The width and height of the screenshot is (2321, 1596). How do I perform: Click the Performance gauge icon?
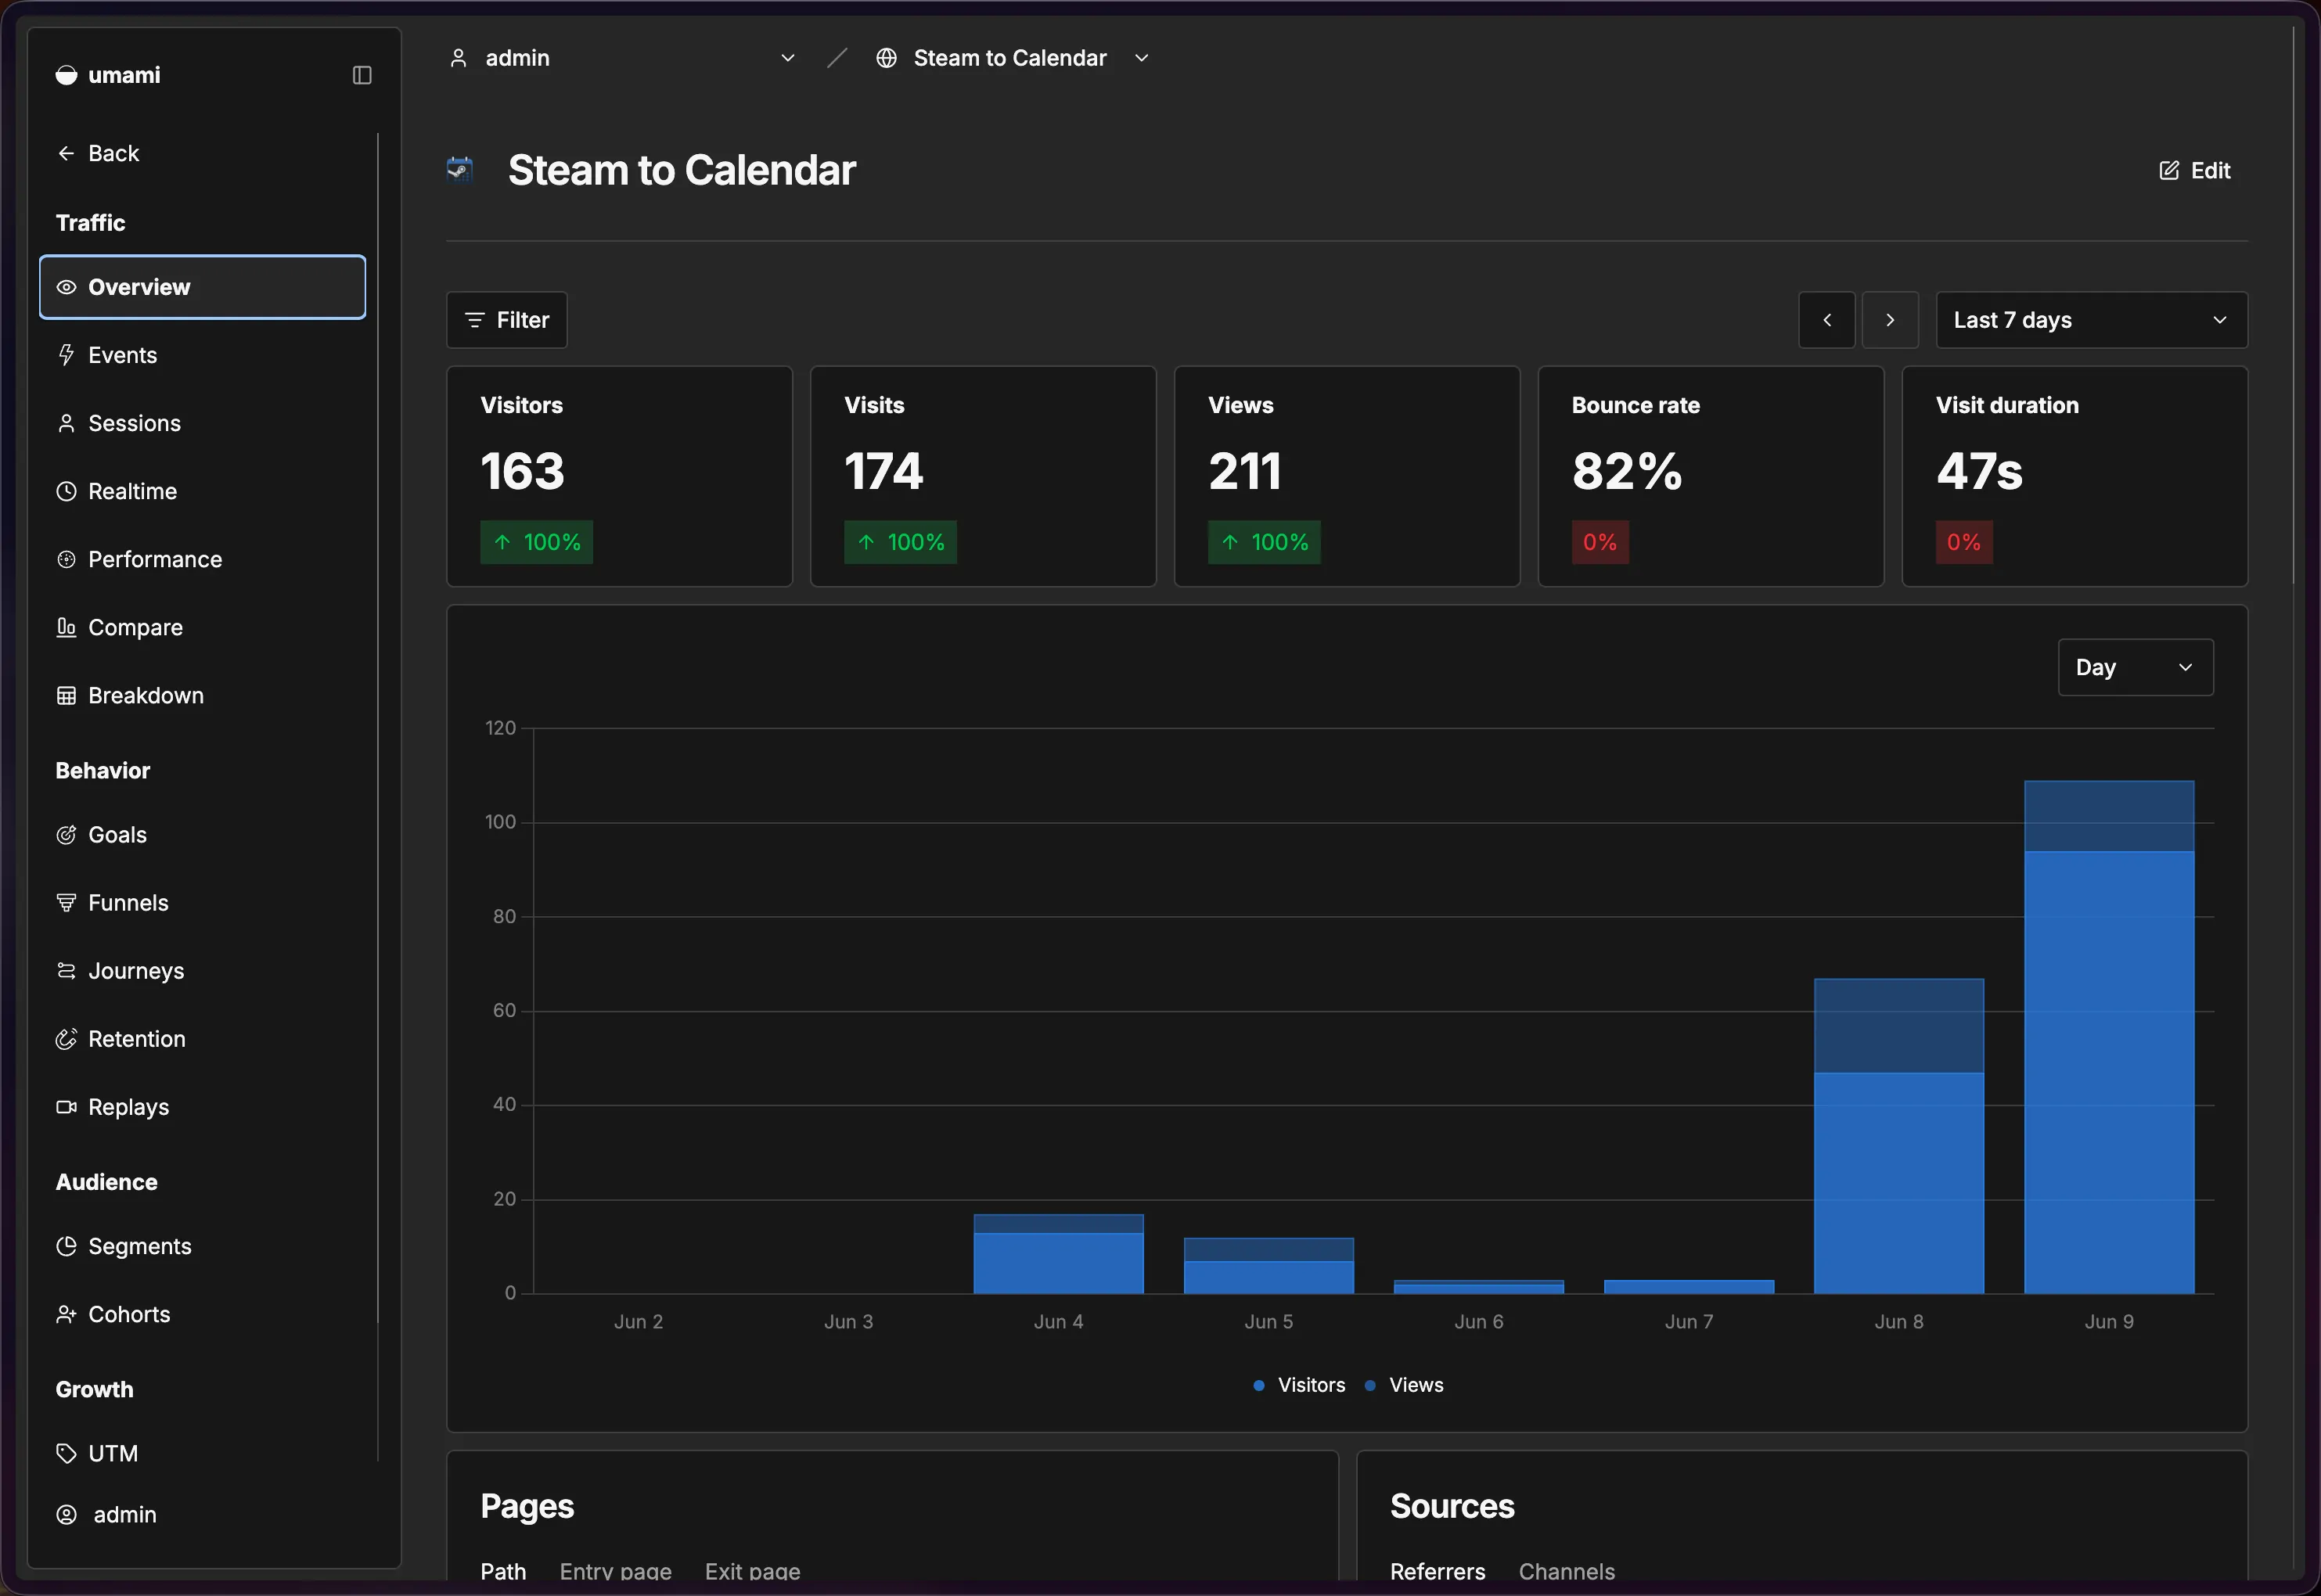pos(66,559)
